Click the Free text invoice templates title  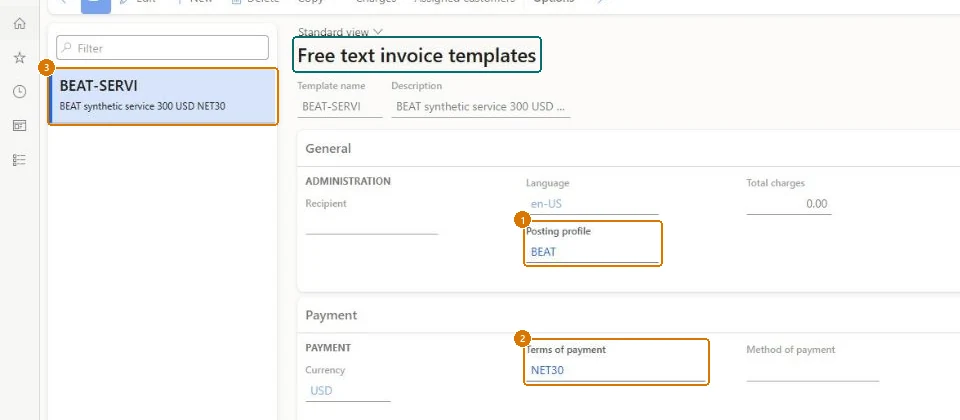(x=417, y=55)
